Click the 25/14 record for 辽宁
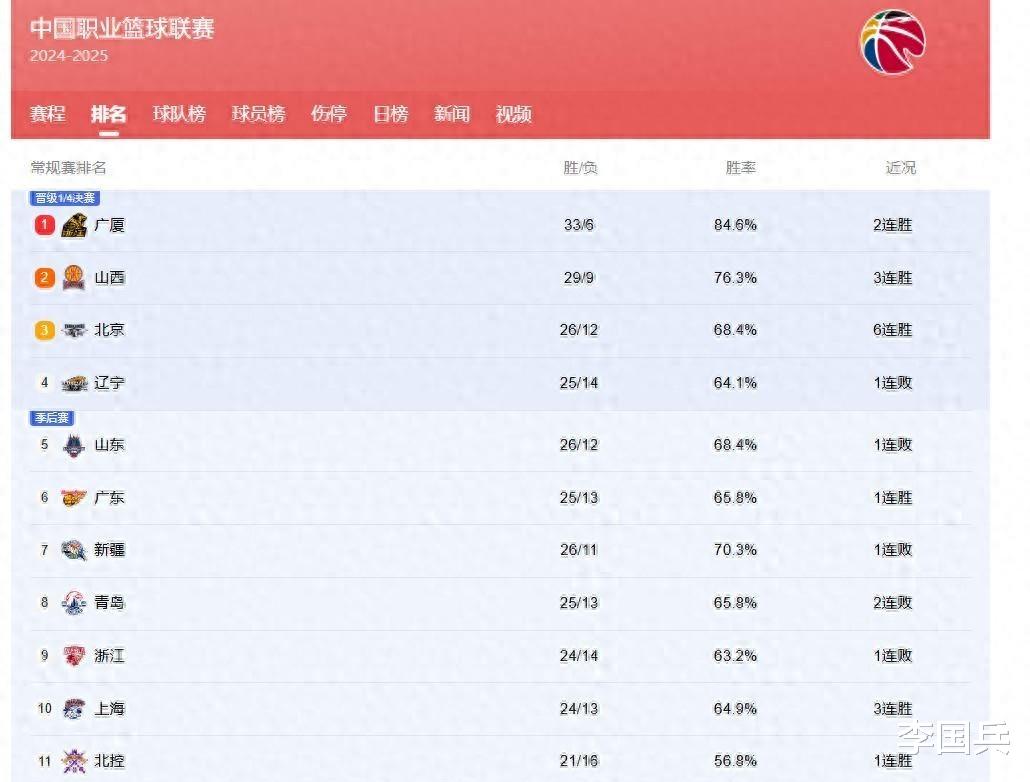 pyautogui.click(x=579, y=383)
